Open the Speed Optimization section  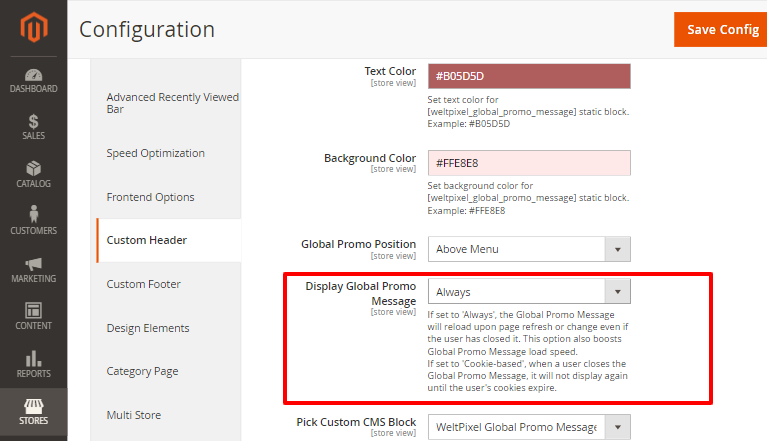click(x=155, y=153)
